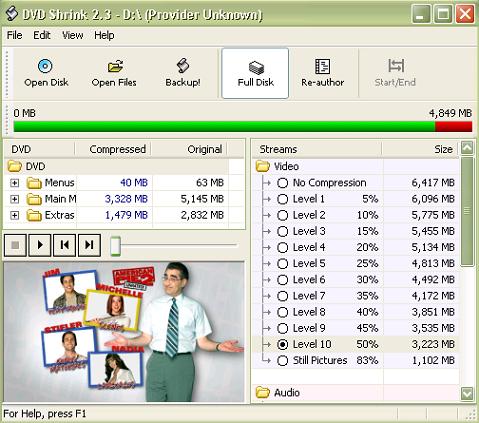Open the Edit menu
The image size is (479, 423).
[42, 35]
